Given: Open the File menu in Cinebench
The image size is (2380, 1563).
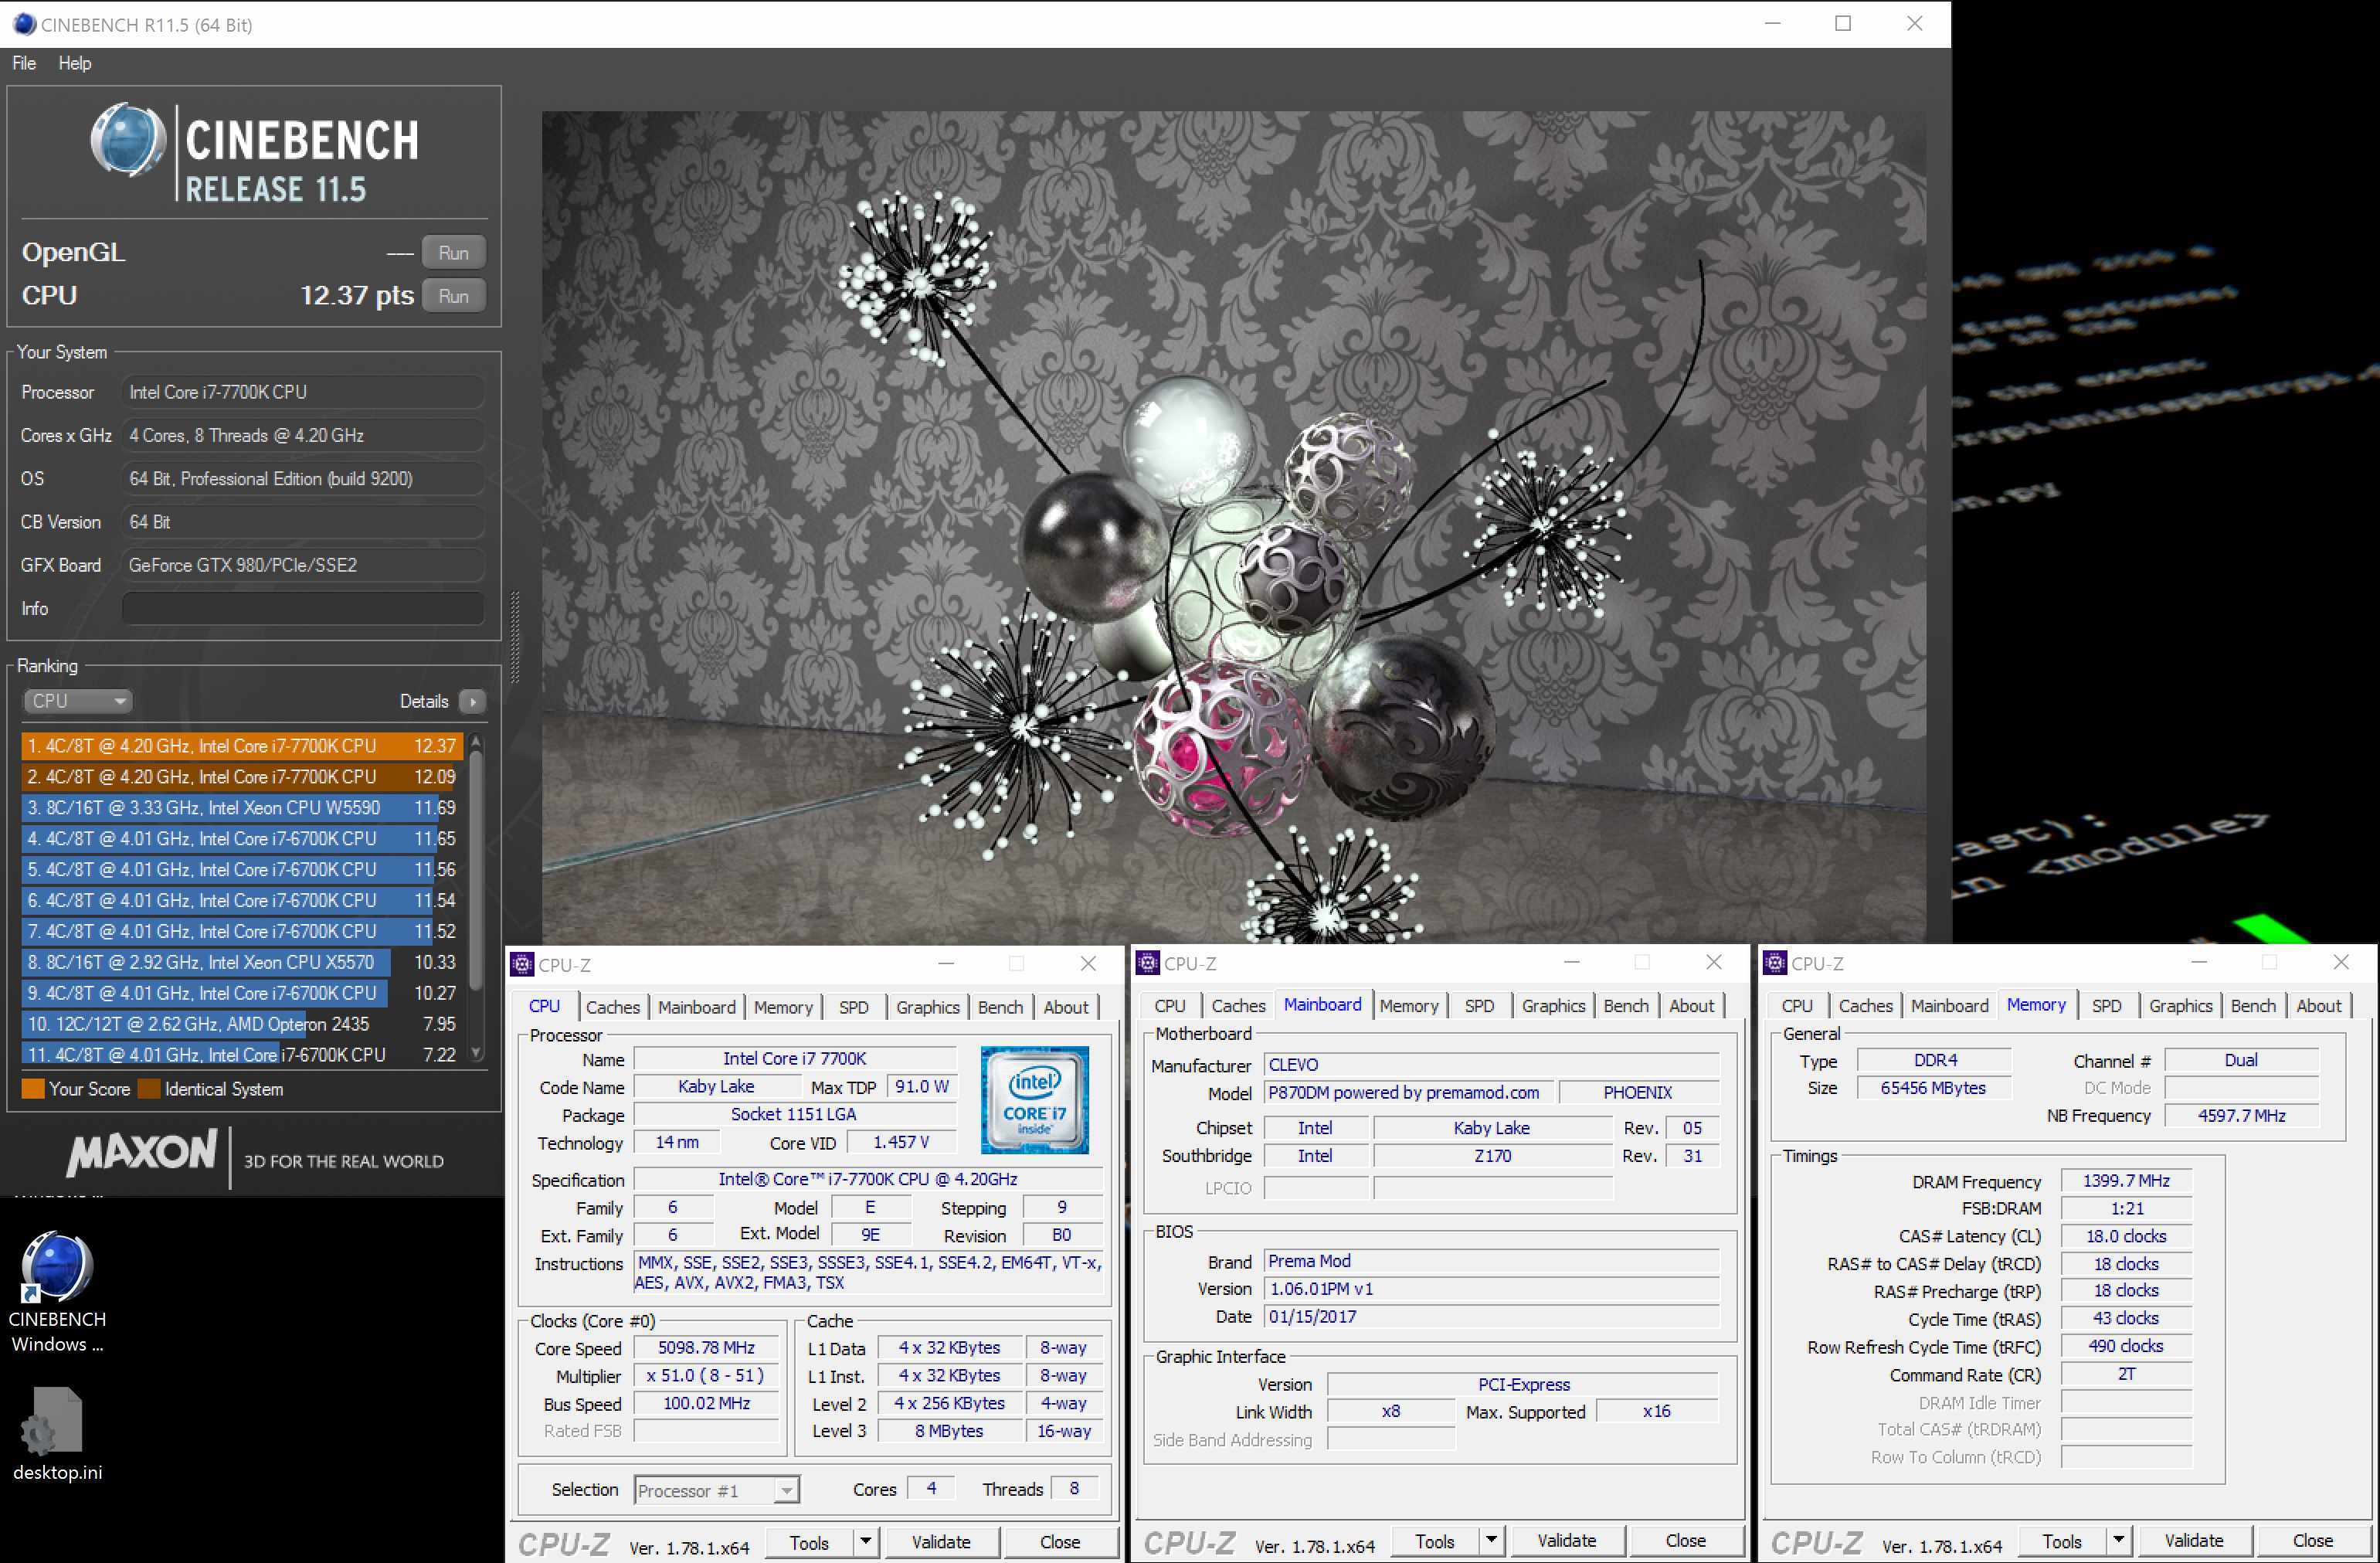Looking at the screenshot, I should [x=24, y=63].
